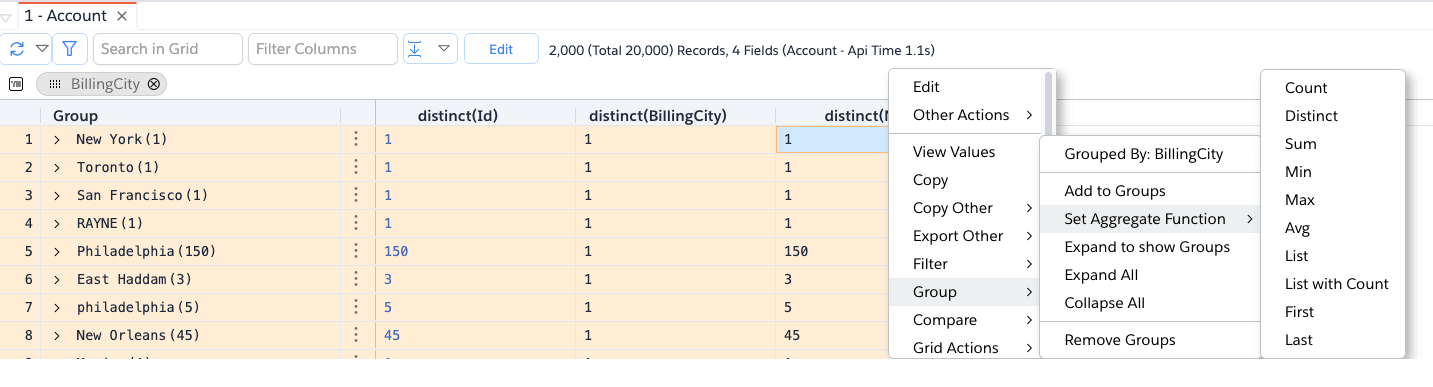Open the Compare submenu
The width and height of the screenshot is (1433, 387).
[963, 320]
